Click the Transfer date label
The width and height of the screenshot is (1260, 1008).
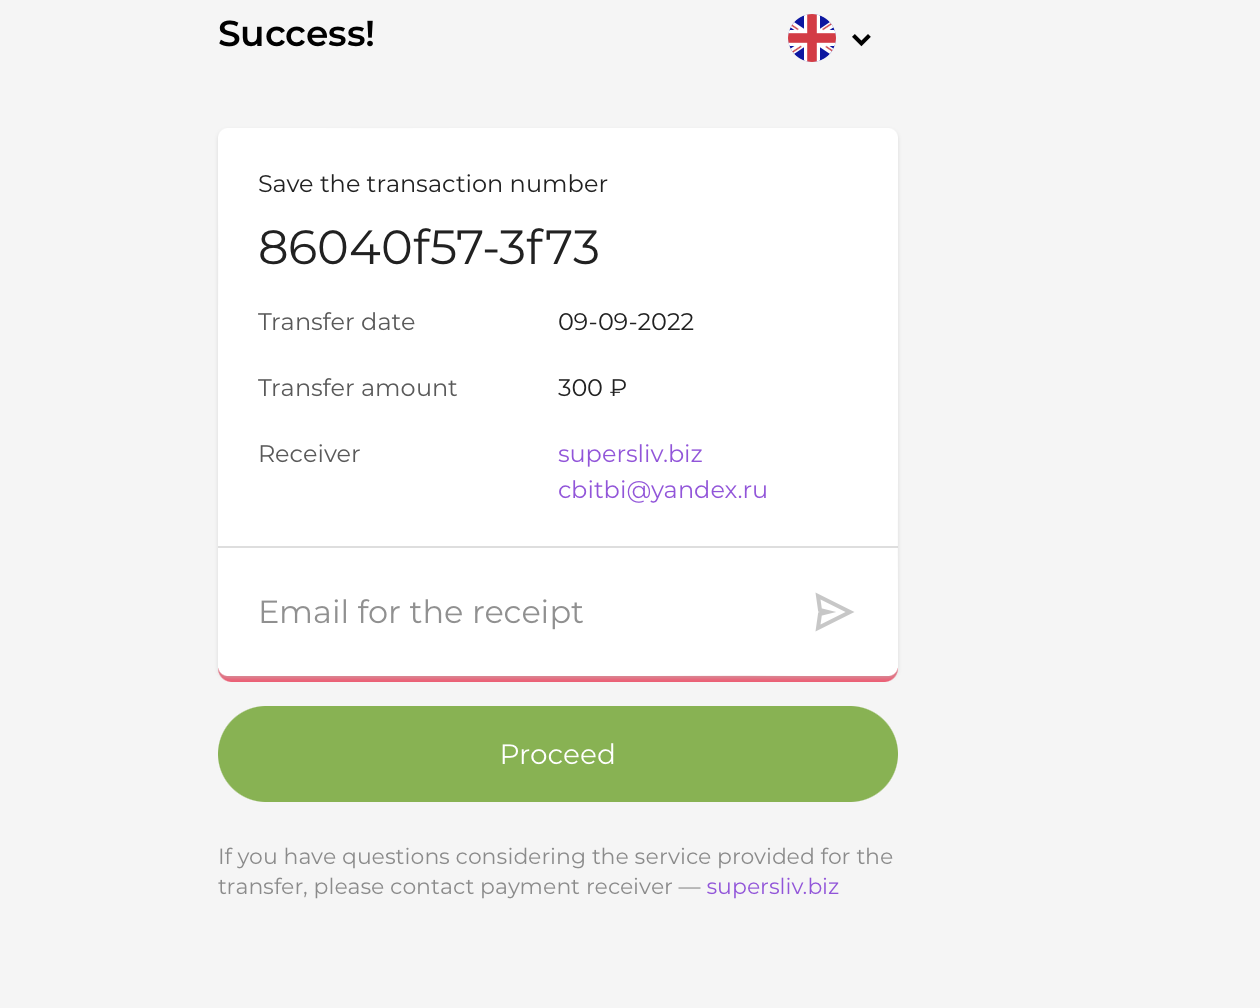336,322
